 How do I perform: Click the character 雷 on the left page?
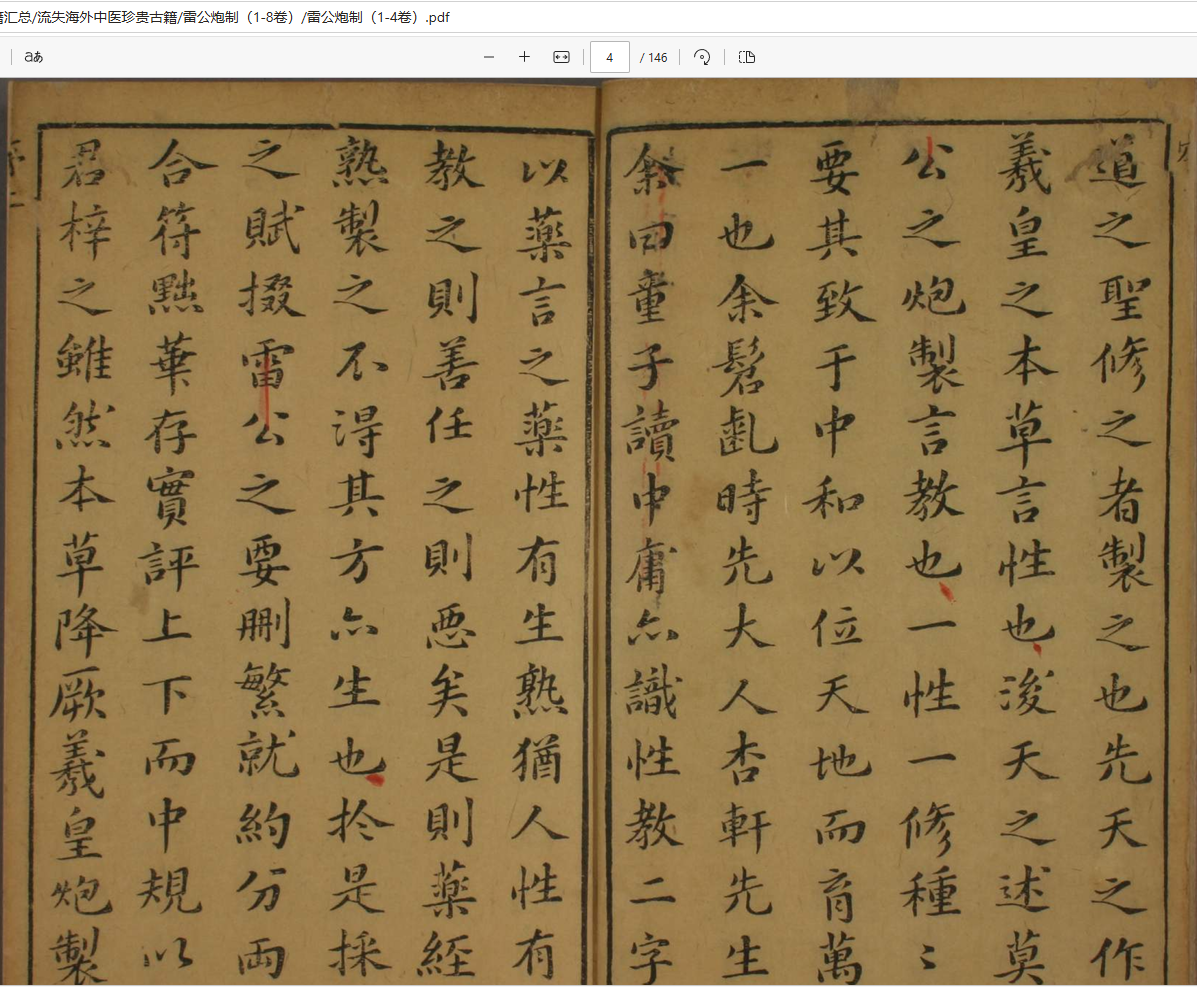[264, 367]
